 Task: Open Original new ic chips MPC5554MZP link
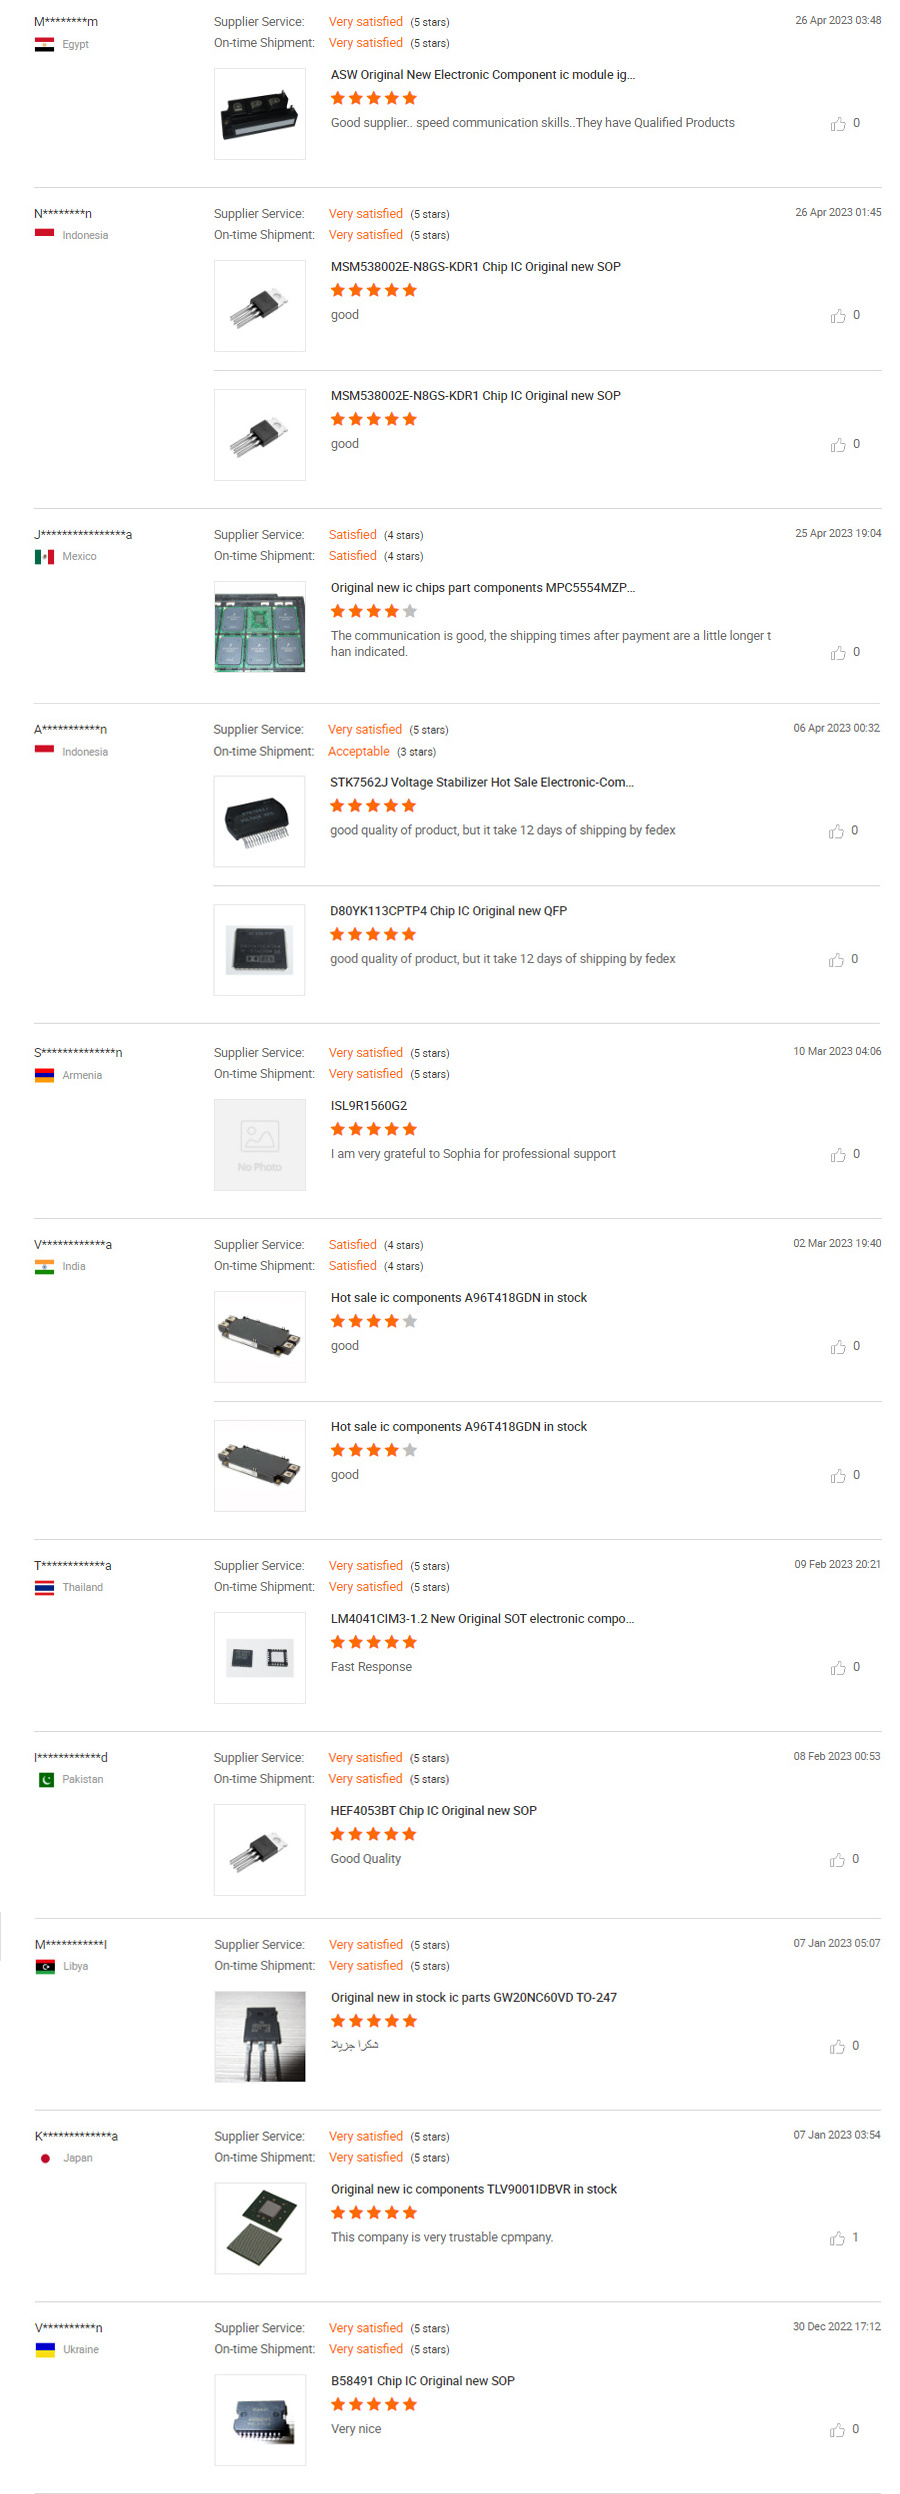click(x=482, y=588)
